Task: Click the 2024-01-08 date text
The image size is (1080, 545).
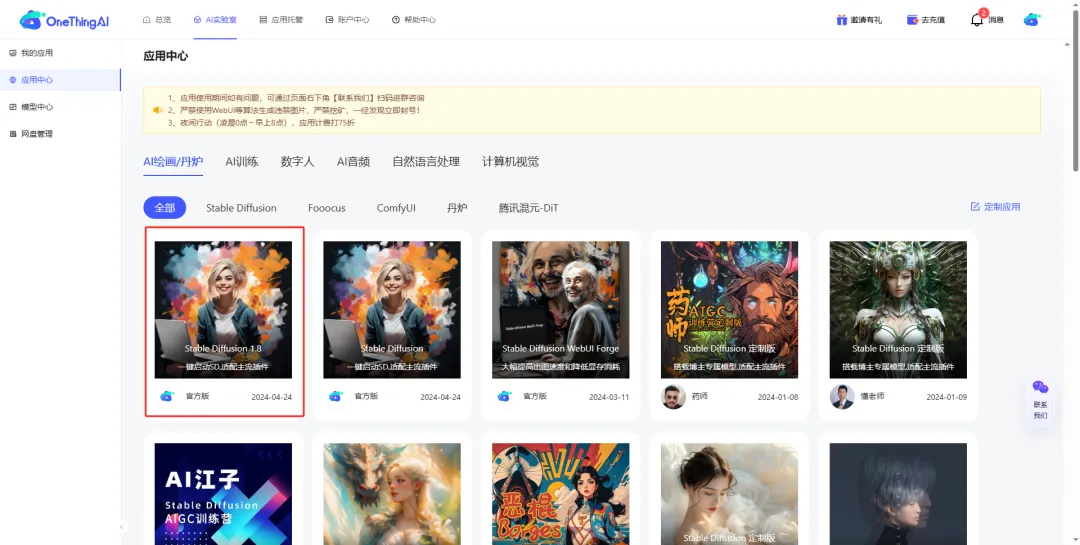Action: (778, 398)
